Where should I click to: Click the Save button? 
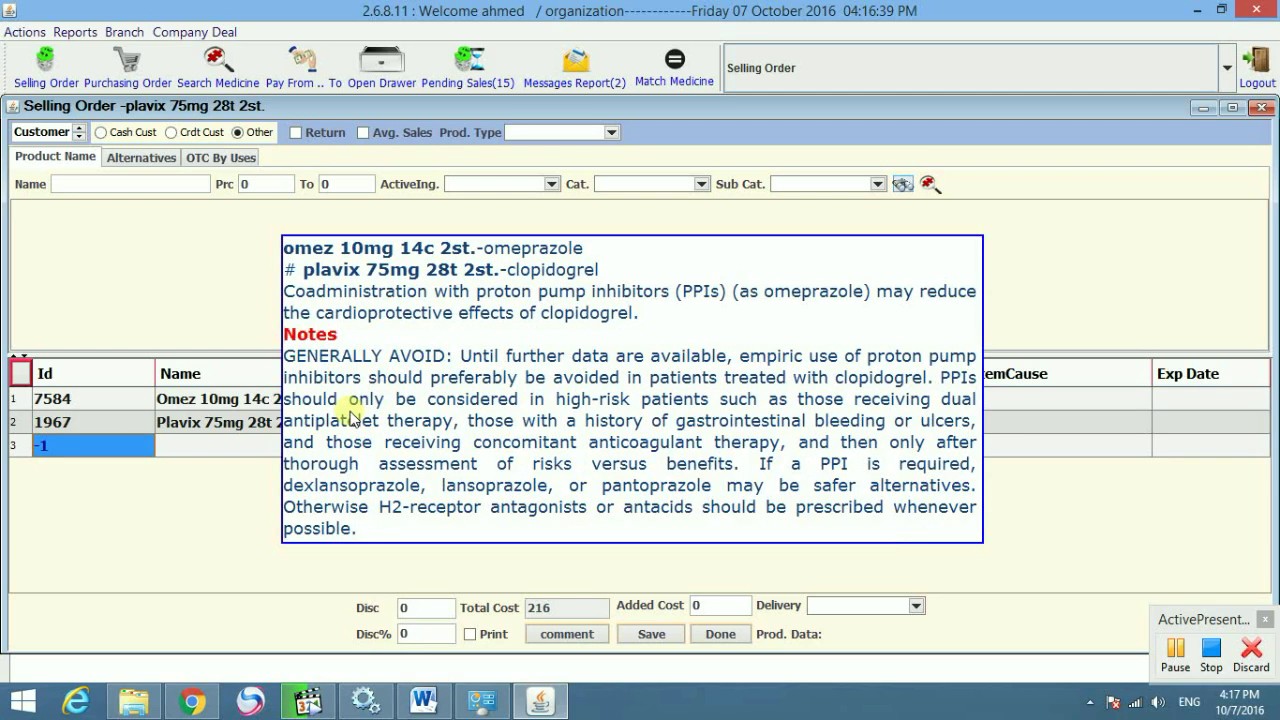(651, 634)
